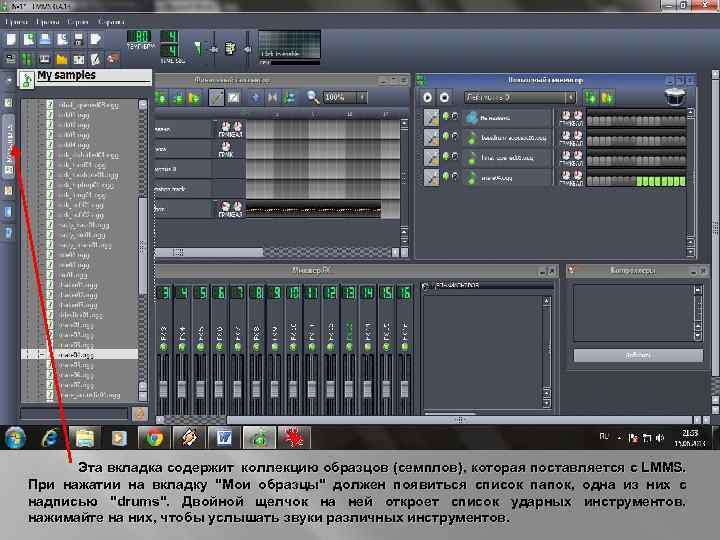
Task: Toggle mute LED on FX channel 3
Action: pos(163,346)
